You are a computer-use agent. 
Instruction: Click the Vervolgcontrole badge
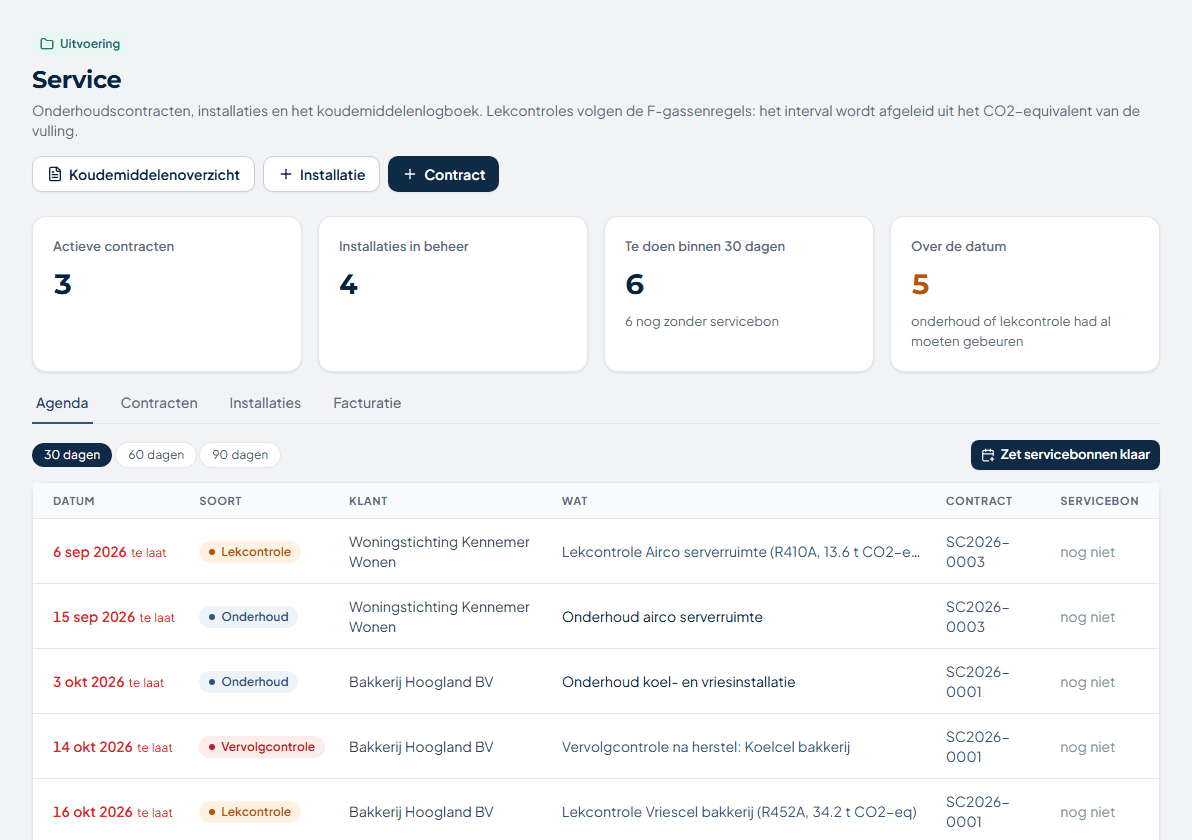262,747
